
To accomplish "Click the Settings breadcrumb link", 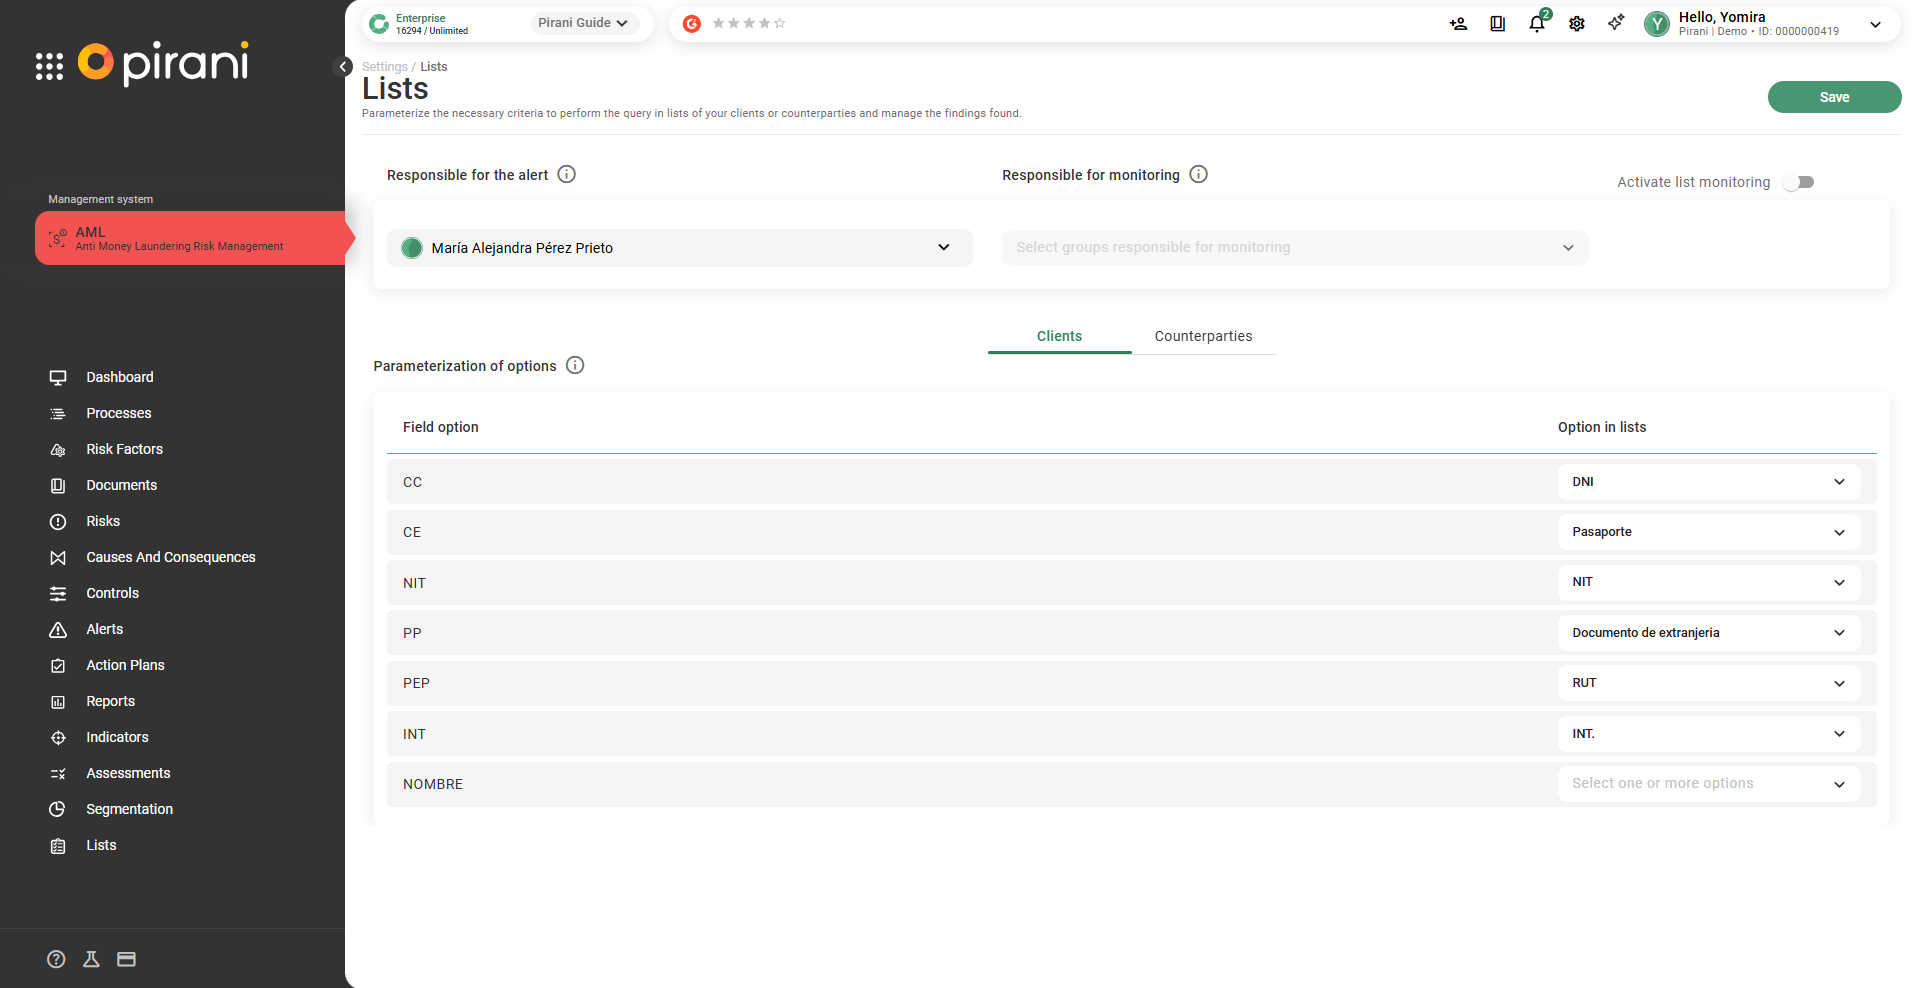I will (x=384, y=67).
